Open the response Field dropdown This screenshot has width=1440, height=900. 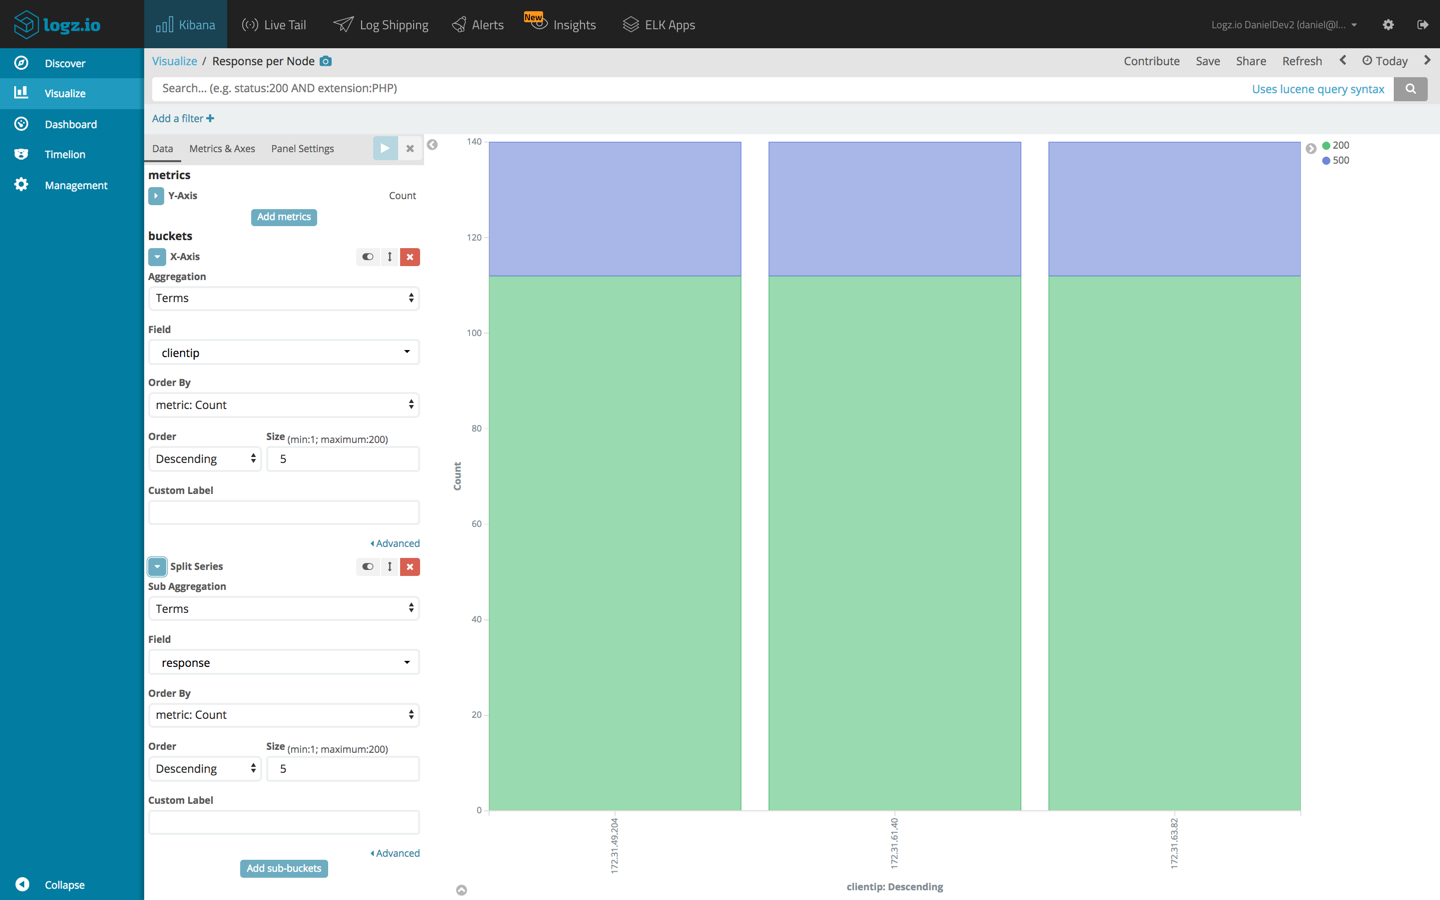coord(284,662)
